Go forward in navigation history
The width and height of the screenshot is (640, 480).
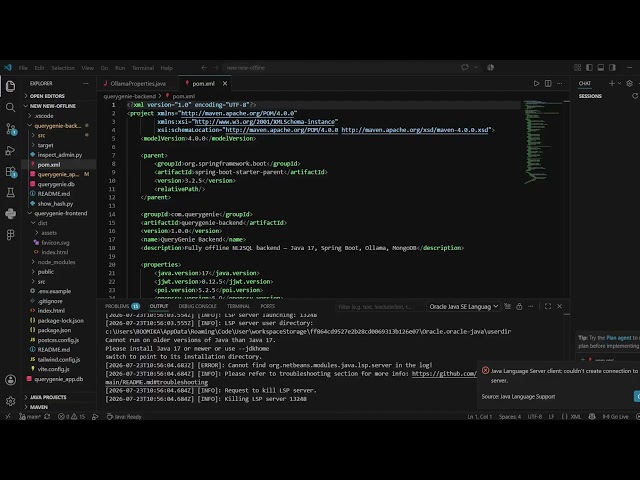(216, 68)
